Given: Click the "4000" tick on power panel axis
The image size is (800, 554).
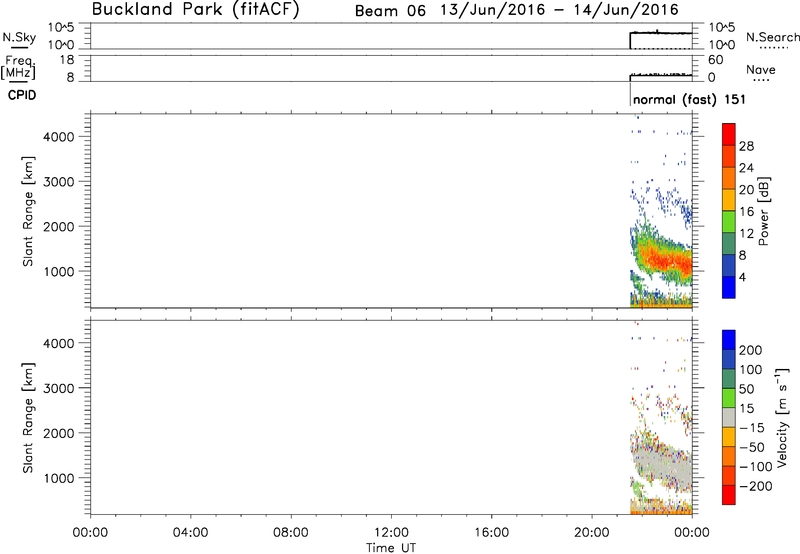Looking at the screenshot, I should pyautogui.click(x=58, y=137).
